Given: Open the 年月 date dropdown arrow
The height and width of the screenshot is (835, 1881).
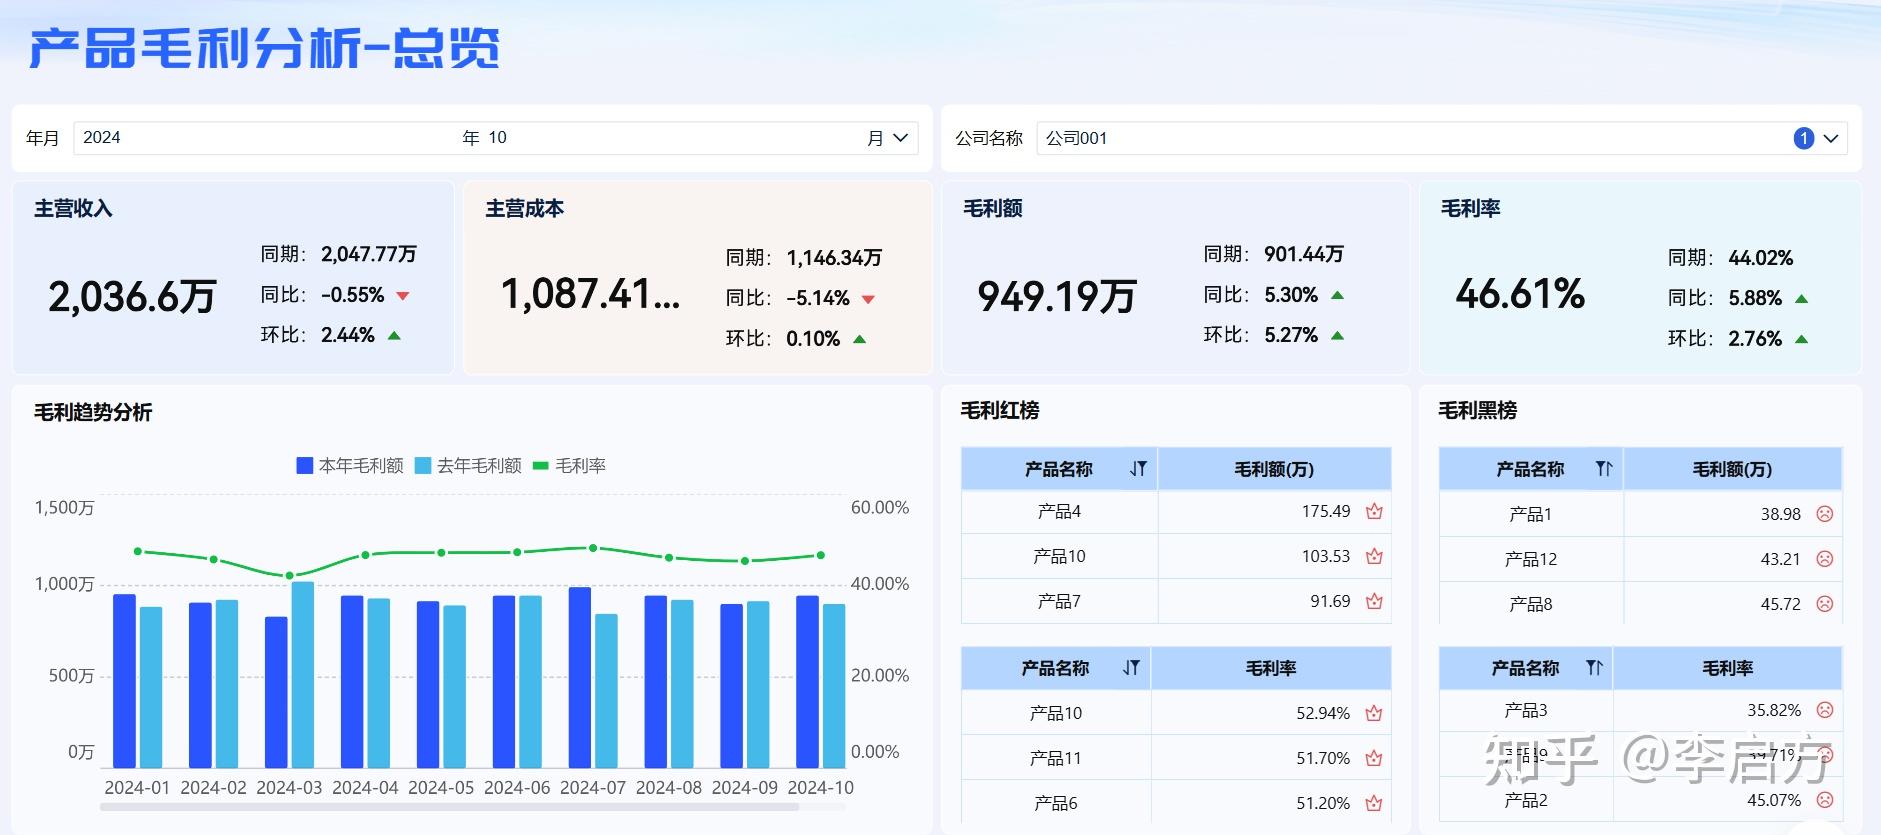Looking at the screenshot, I should click(x=900, y=138).
